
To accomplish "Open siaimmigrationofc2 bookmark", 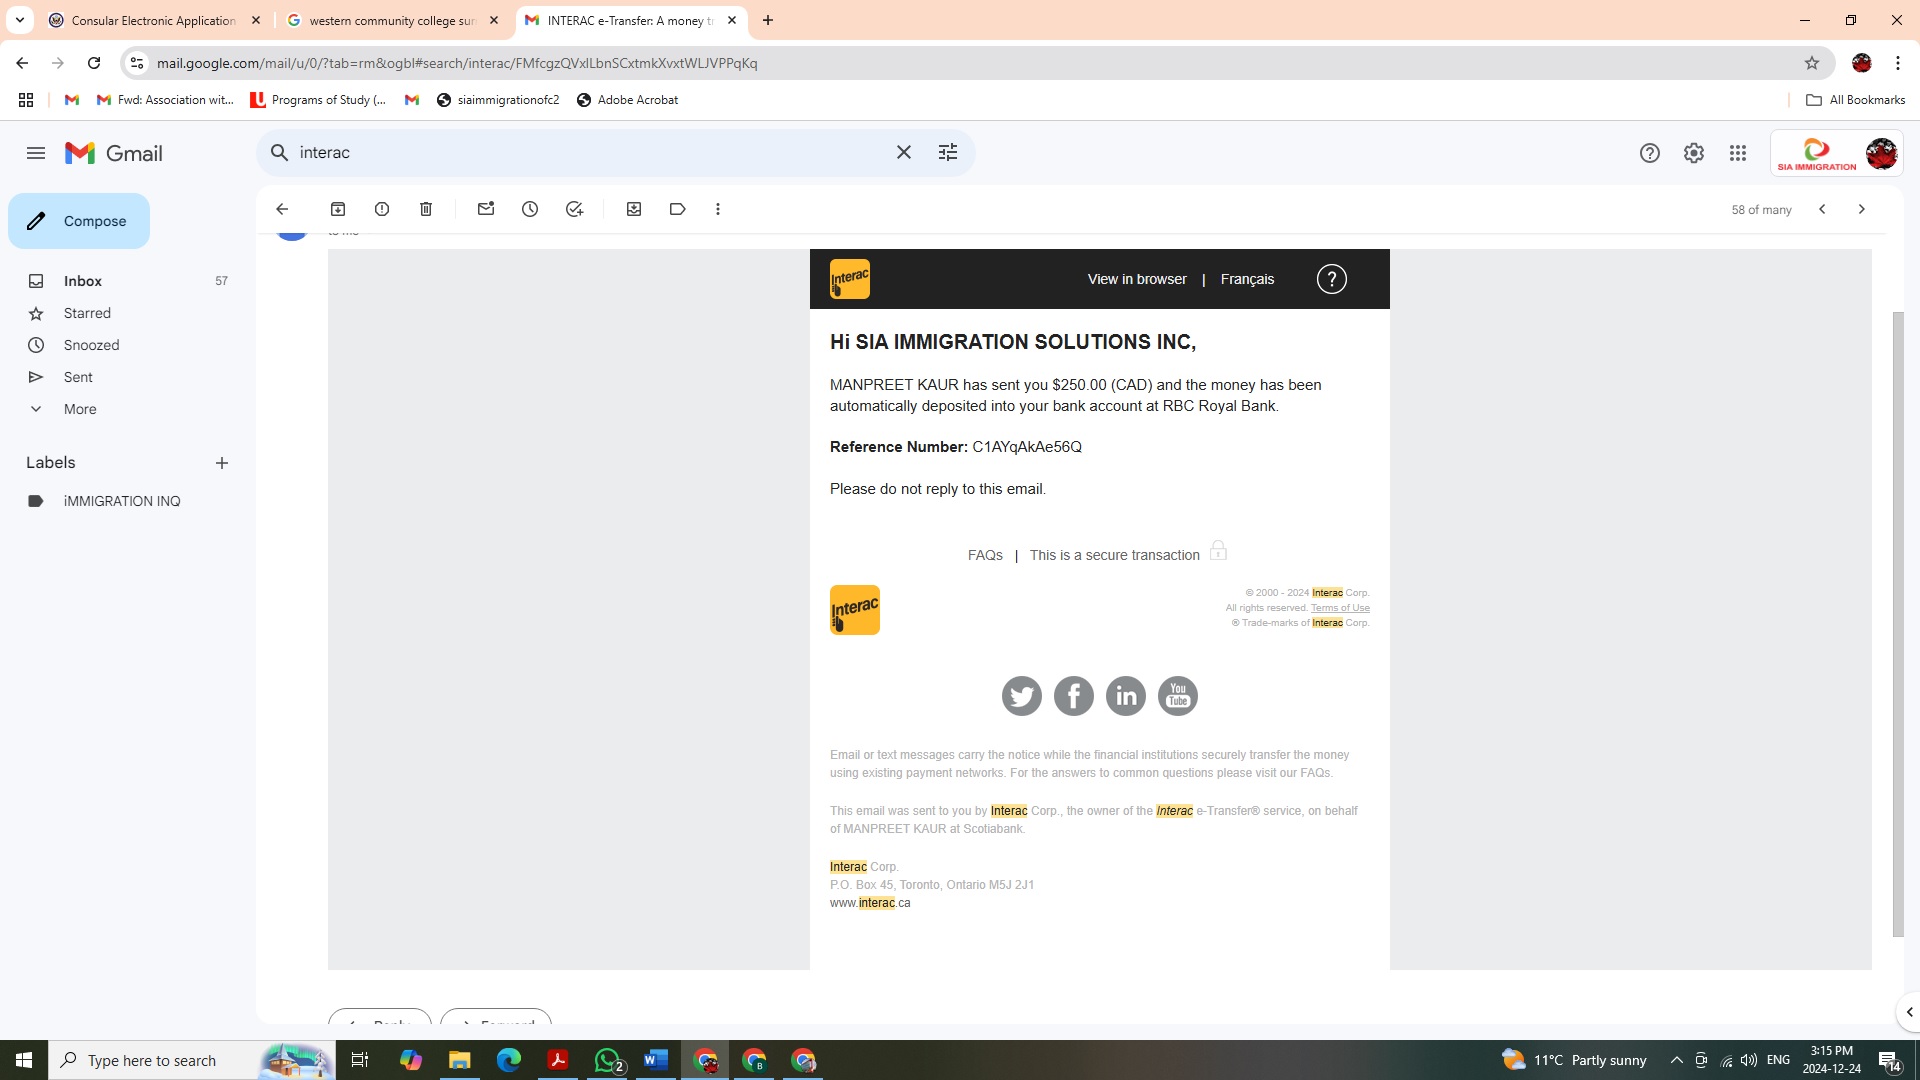I will click(498, 100).
